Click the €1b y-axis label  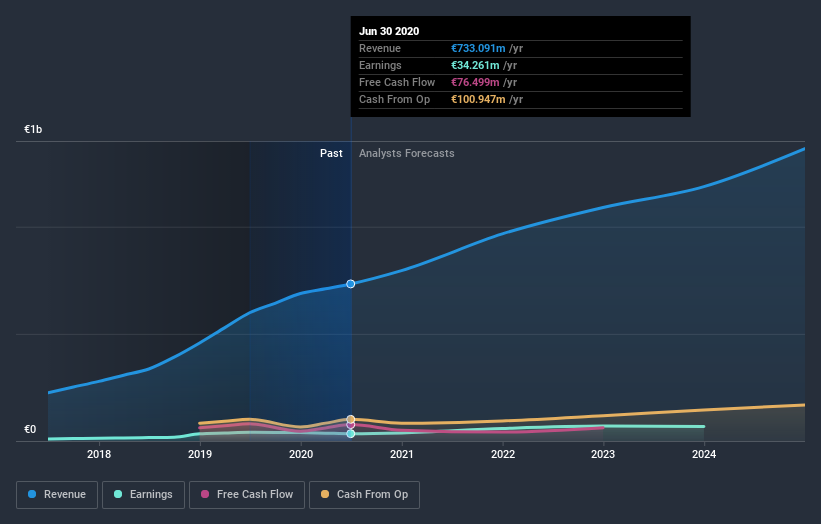pyautogui.click(x=33, y=129)
